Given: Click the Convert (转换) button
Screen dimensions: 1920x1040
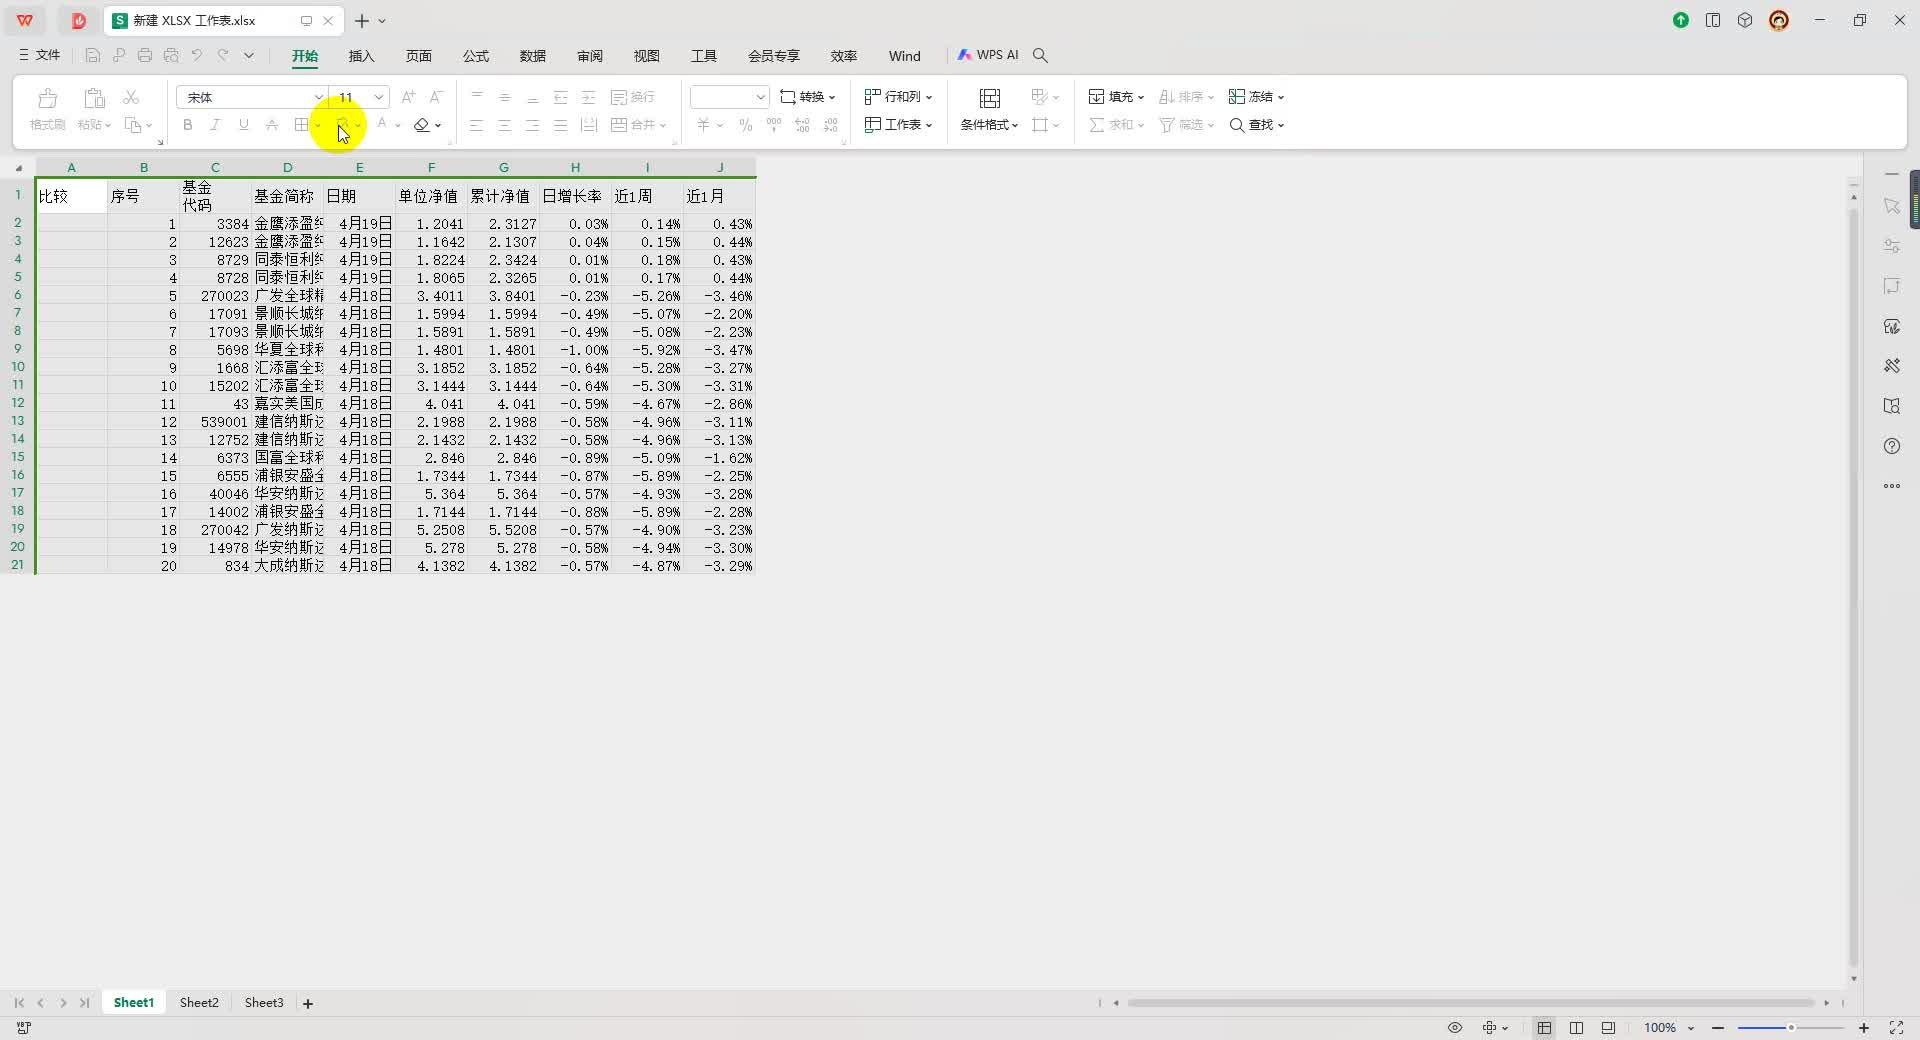Looking at the screenshot, I should [x=807, y=97].
